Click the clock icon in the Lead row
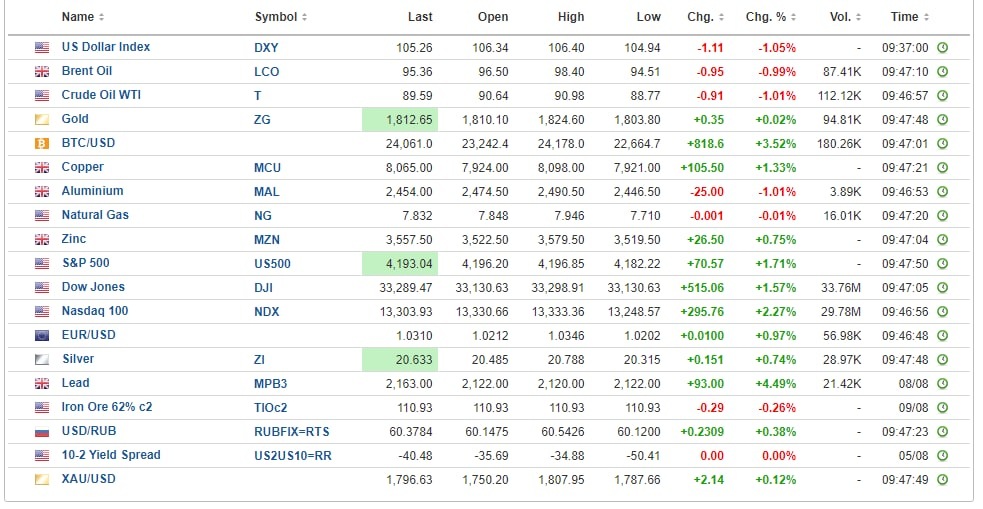Screen dimensions: 983x509 pyautogui.click(x=942, y=383)
